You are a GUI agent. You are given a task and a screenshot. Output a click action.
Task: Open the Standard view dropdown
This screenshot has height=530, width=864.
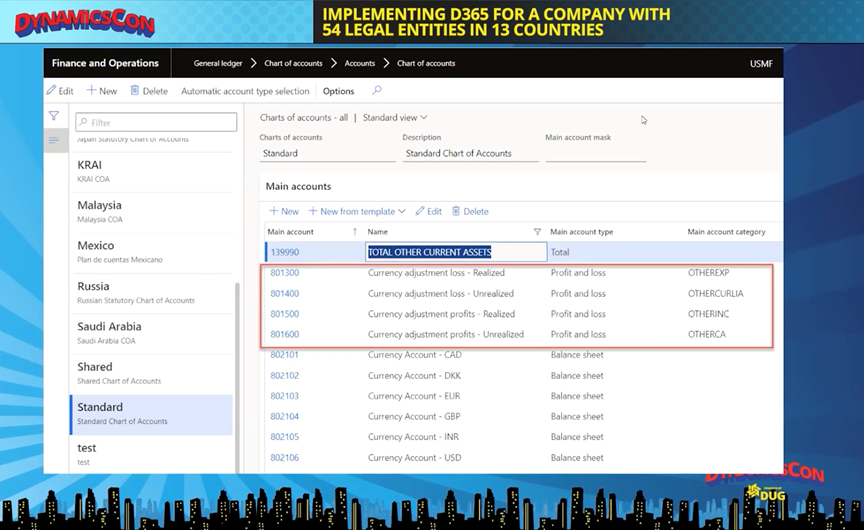[x=395, y=117]
